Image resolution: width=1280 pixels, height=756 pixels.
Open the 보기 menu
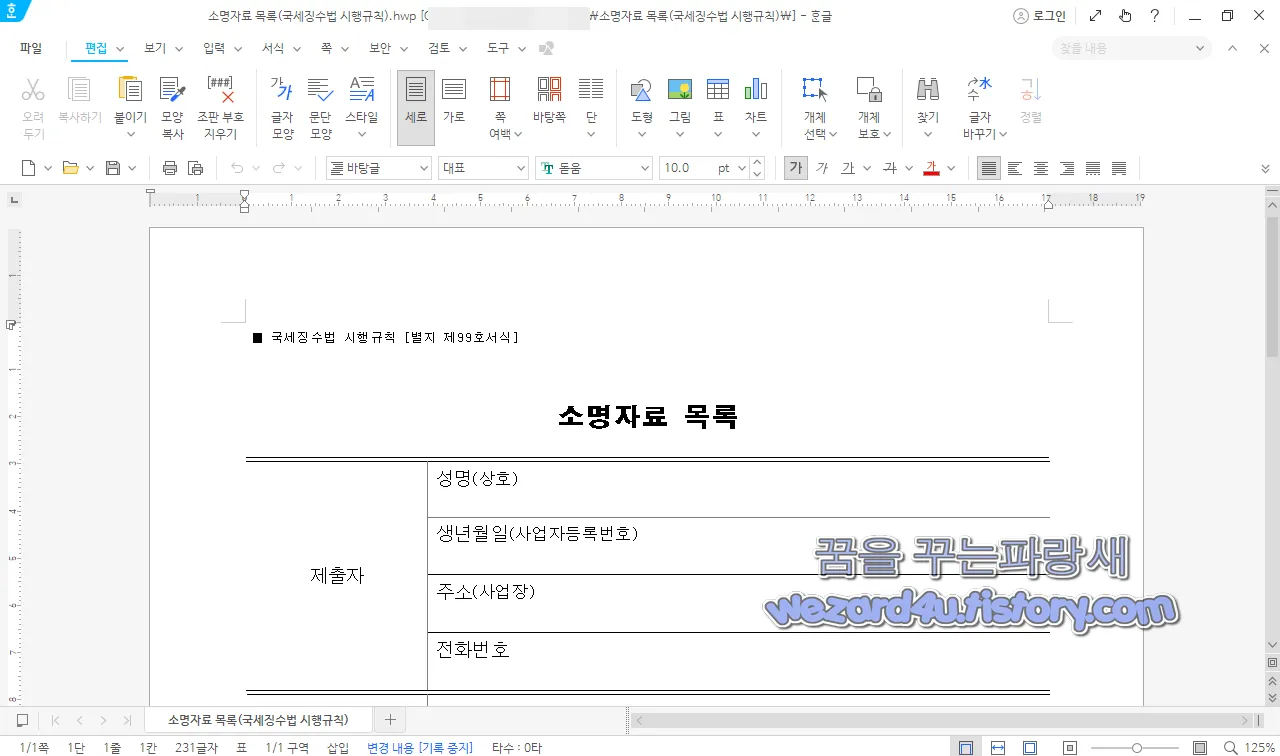click(x=155, y=48)
